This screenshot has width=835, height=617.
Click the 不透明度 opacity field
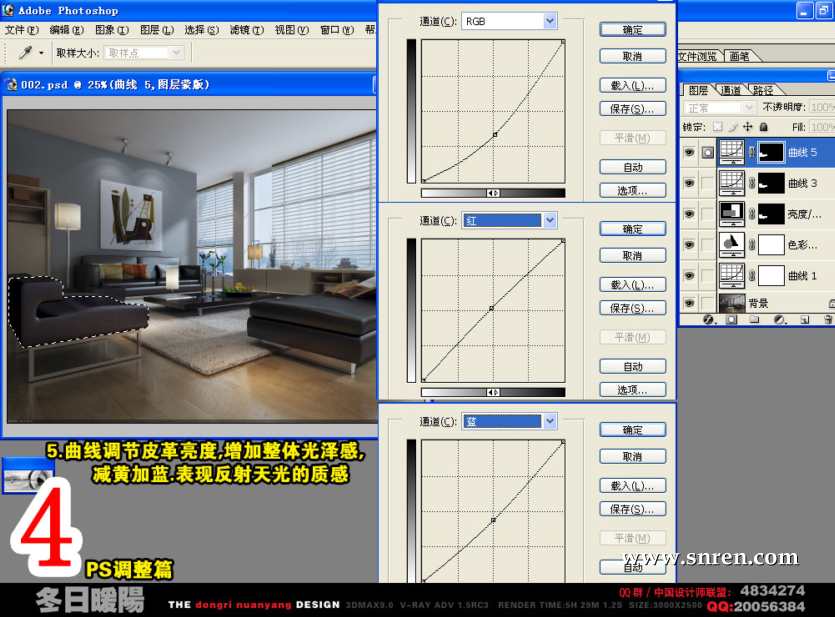tap(822, 108)
